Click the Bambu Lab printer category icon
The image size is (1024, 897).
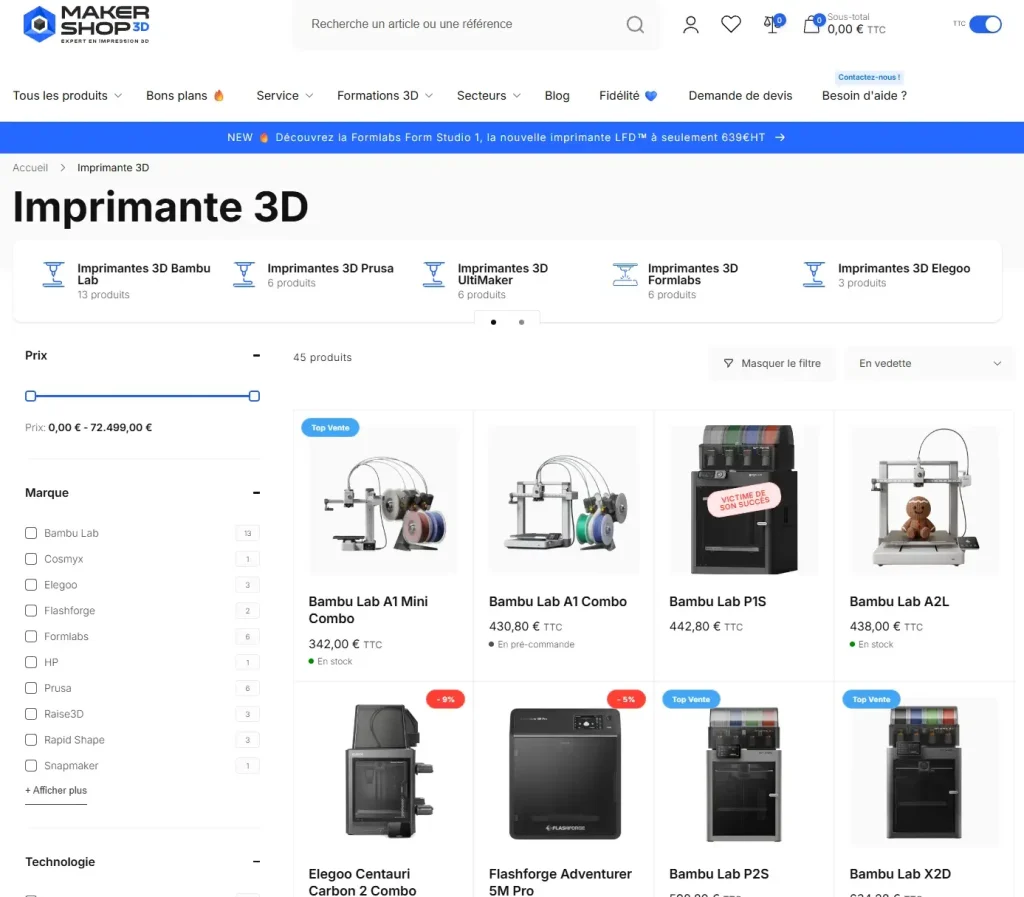coord(54,275)
